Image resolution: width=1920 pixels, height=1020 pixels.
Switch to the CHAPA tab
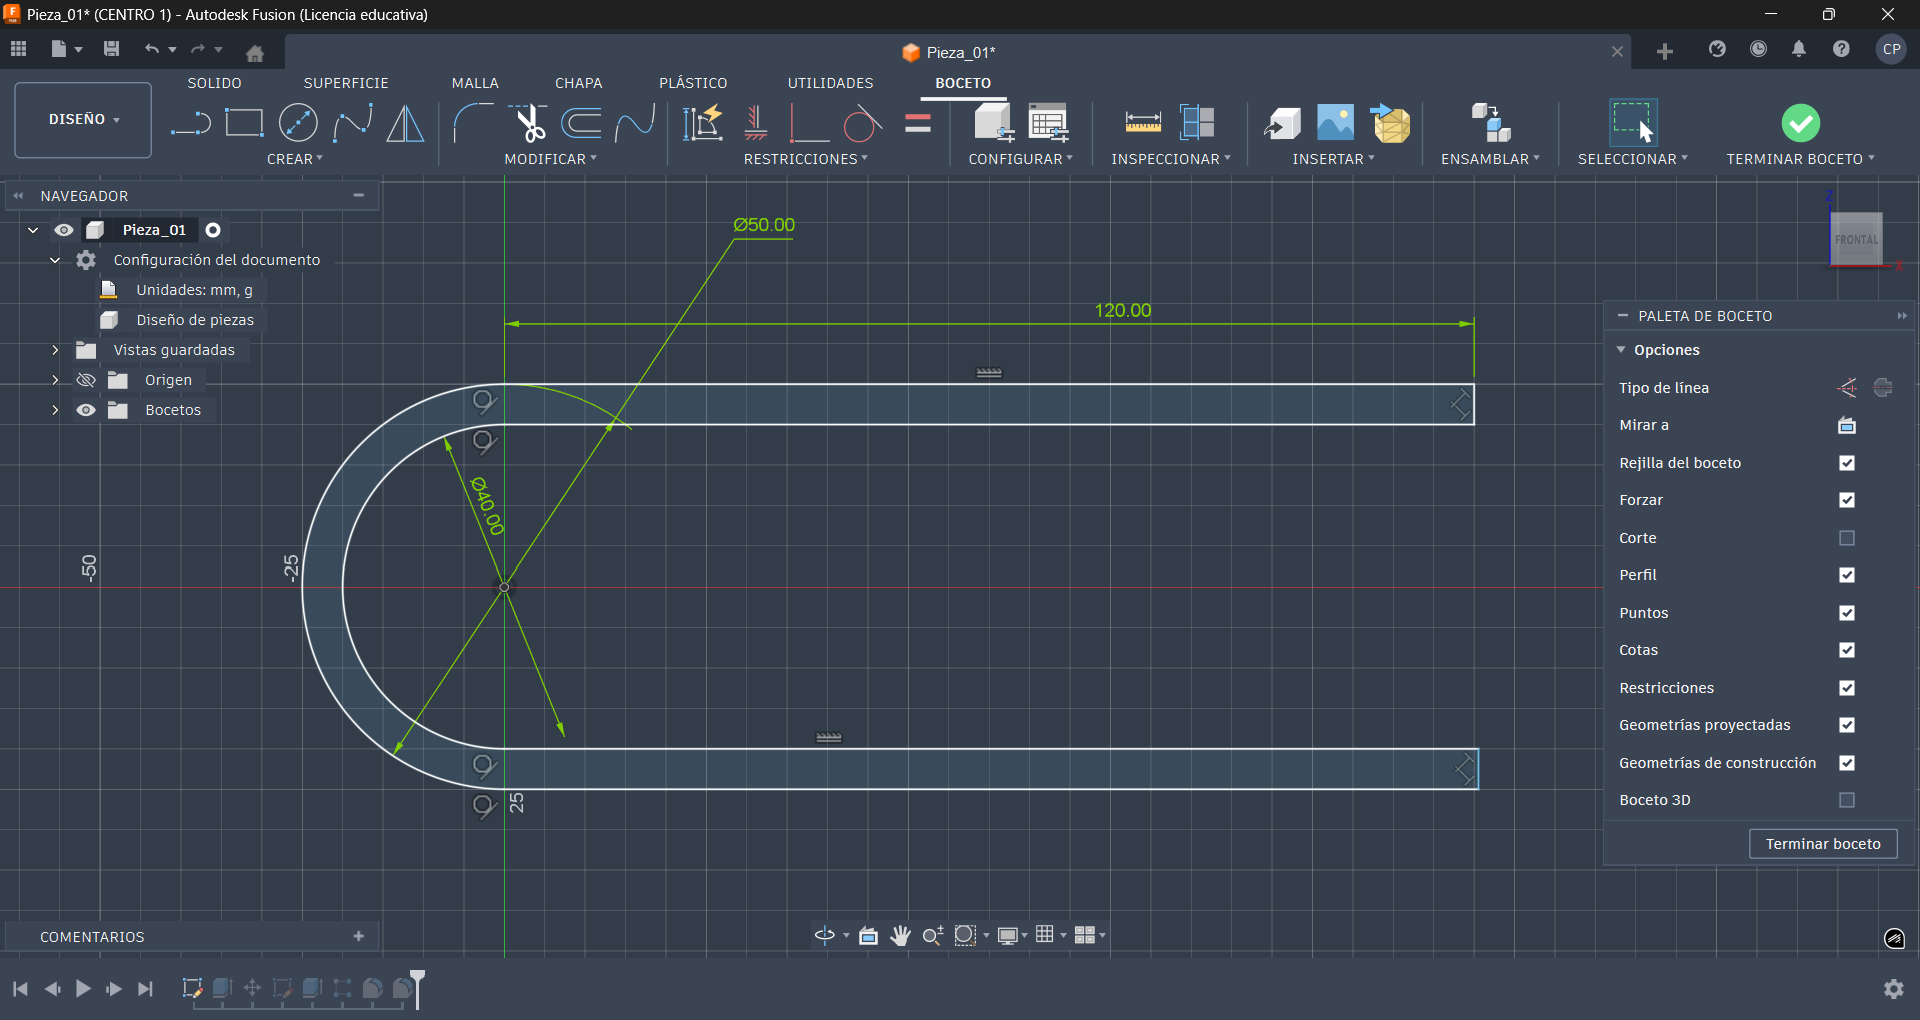[x=579, y=83]
